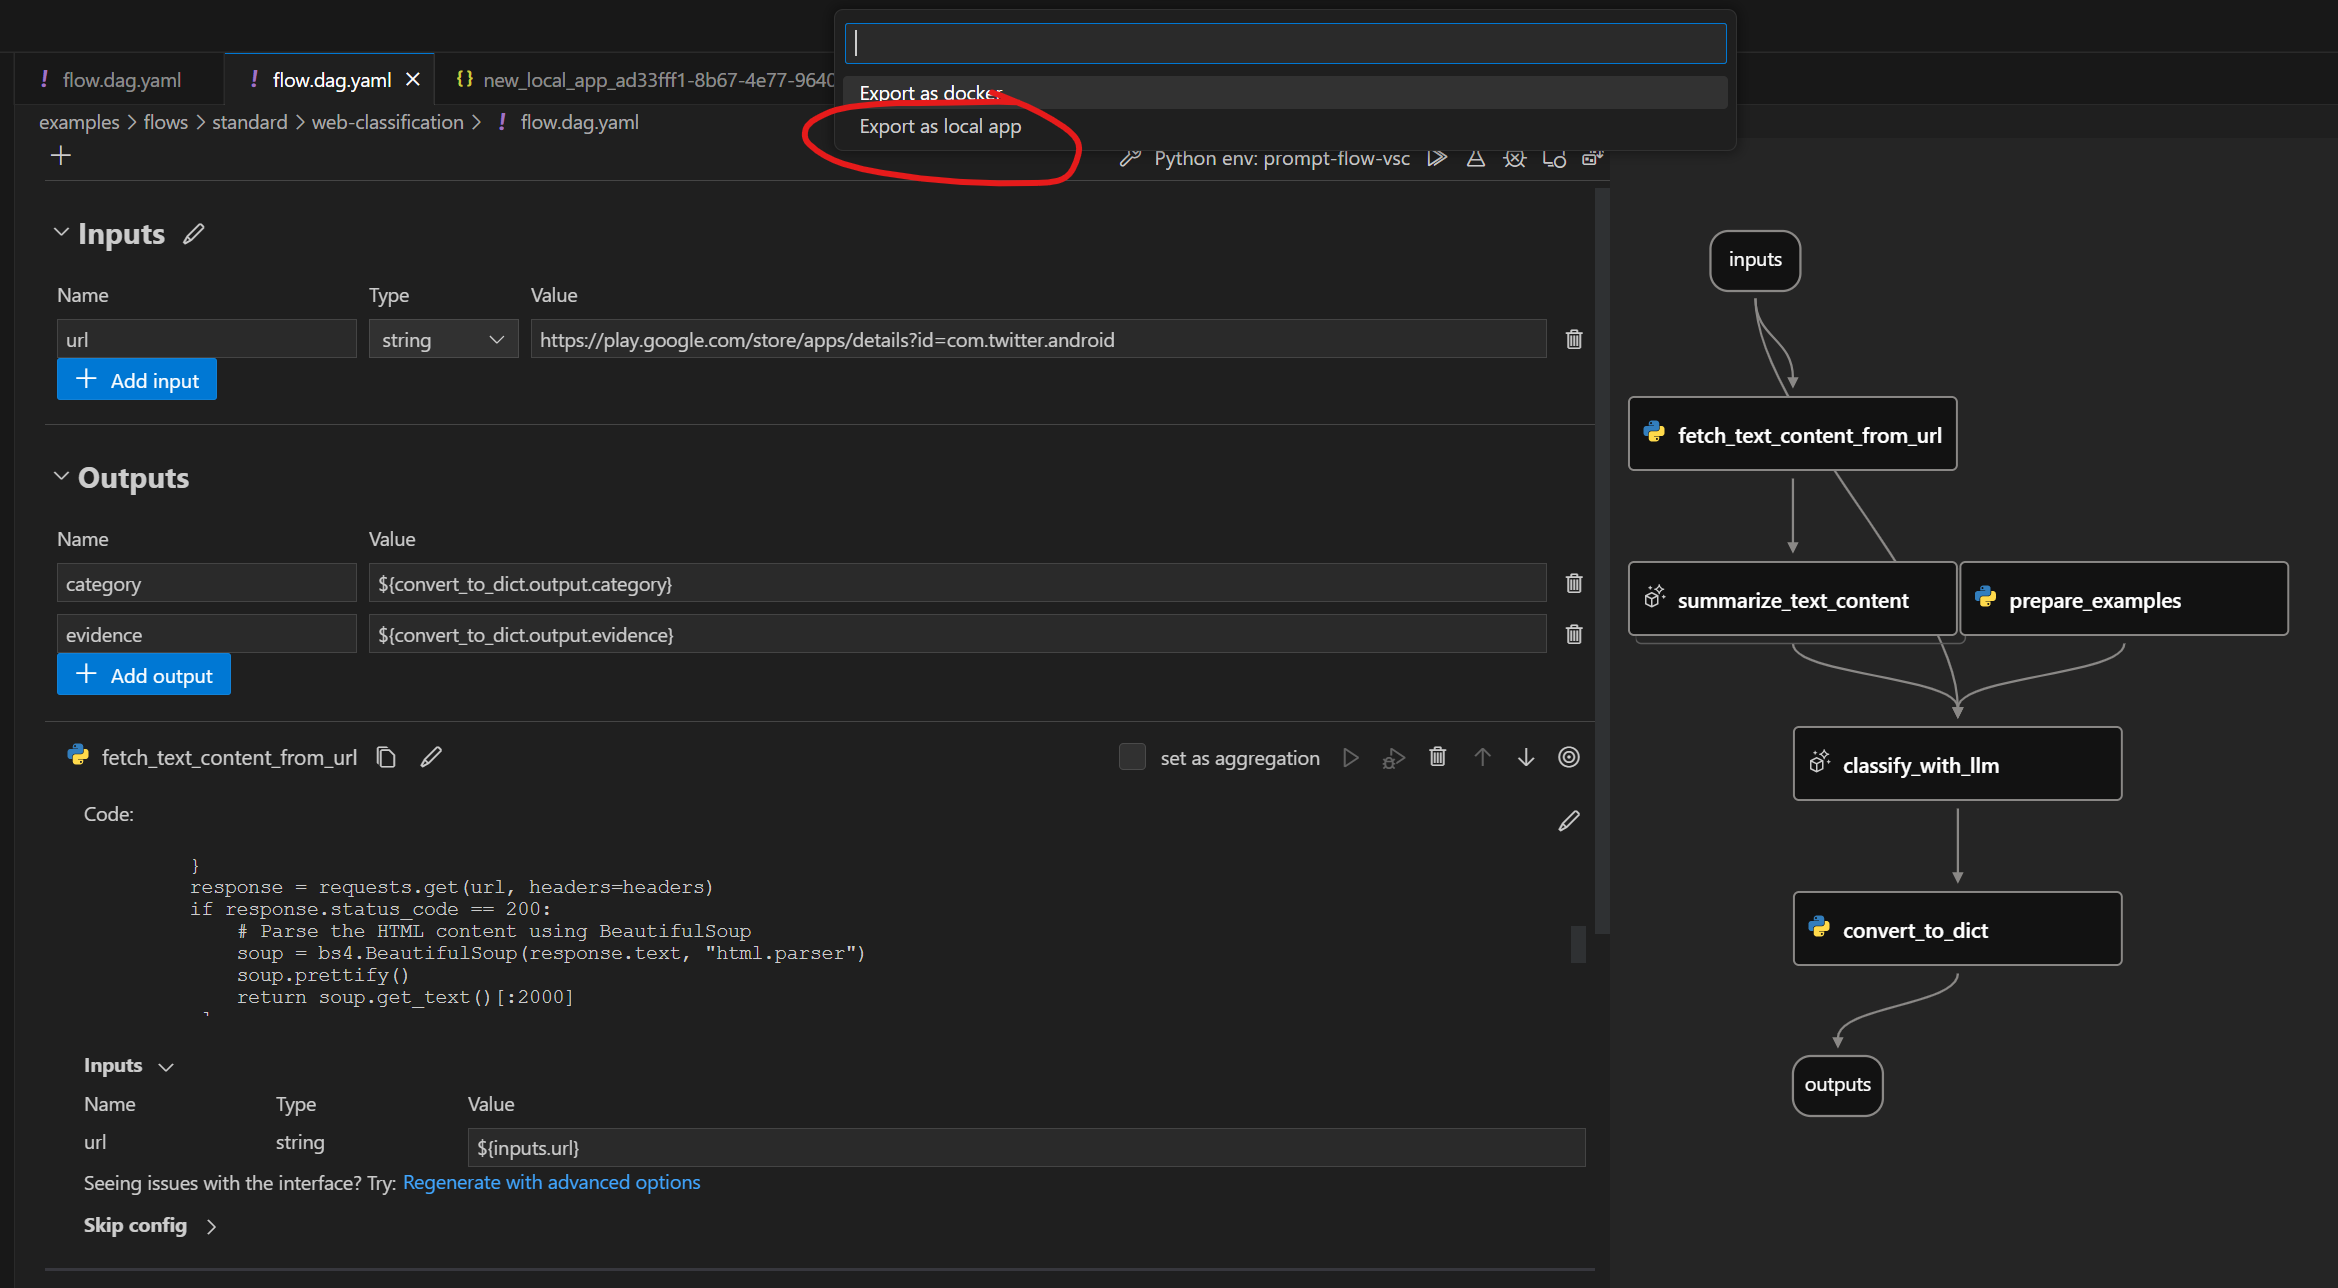Click the target locate-node icon
This screenshot has width=2338, height=1288.
[1568, 757]
